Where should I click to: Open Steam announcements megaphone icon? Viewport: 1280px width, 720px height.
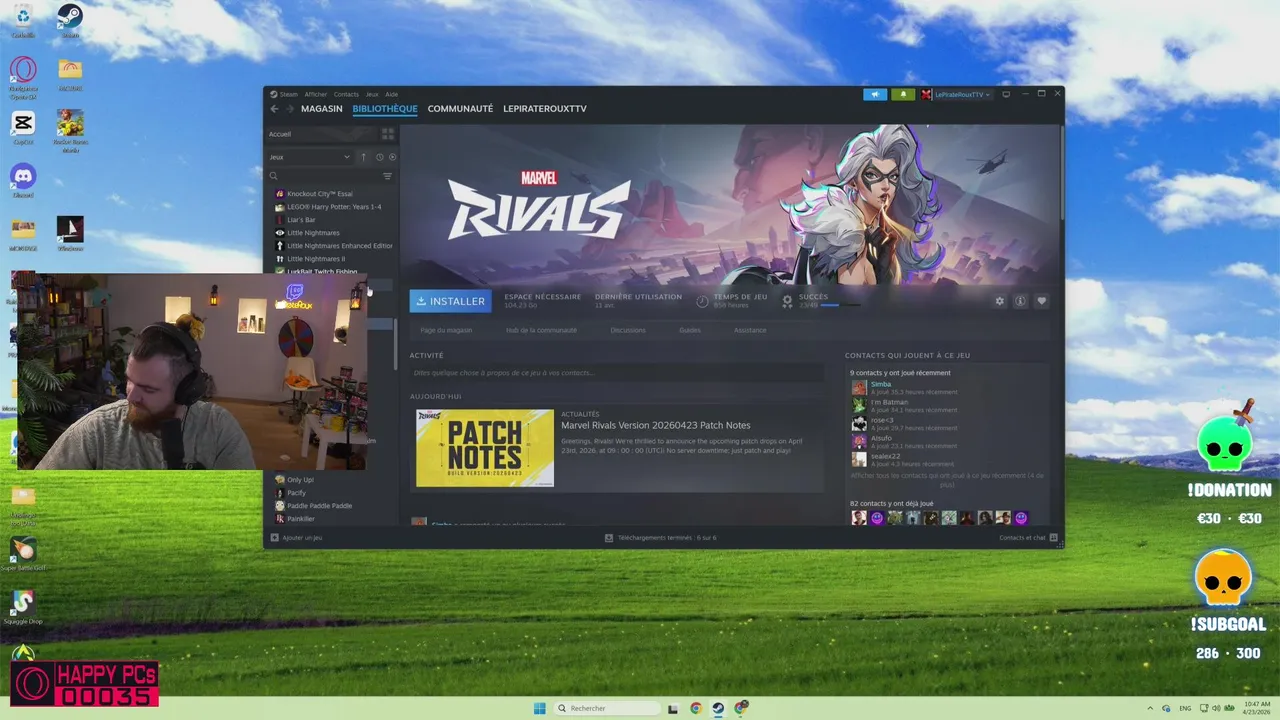coord(875,94)
